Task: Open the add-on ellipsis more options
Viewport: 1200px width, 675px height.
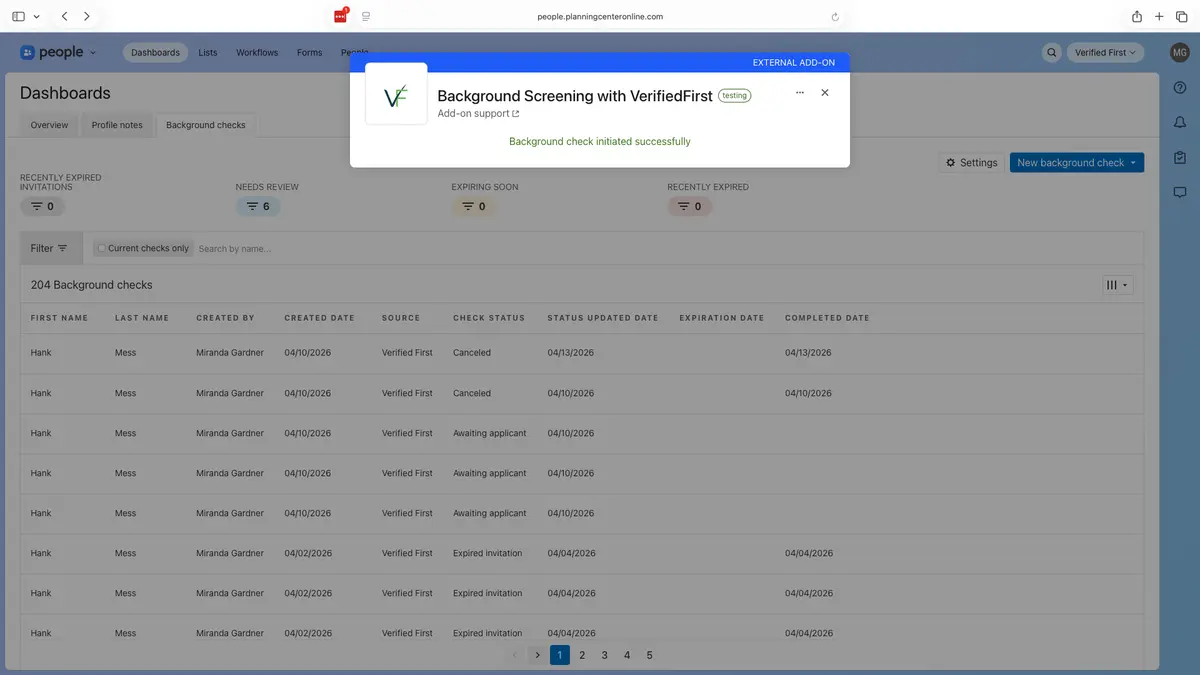Action: pos(800,93)
